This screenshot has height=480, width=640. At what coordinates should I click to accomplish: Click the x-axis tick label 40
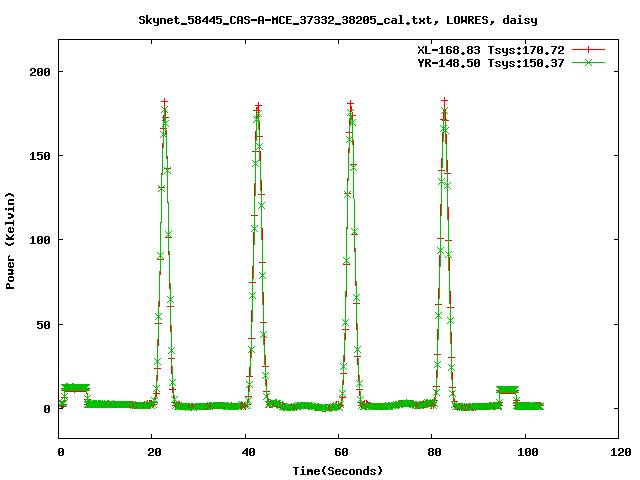pyautogui.click(x=248, y=452)
